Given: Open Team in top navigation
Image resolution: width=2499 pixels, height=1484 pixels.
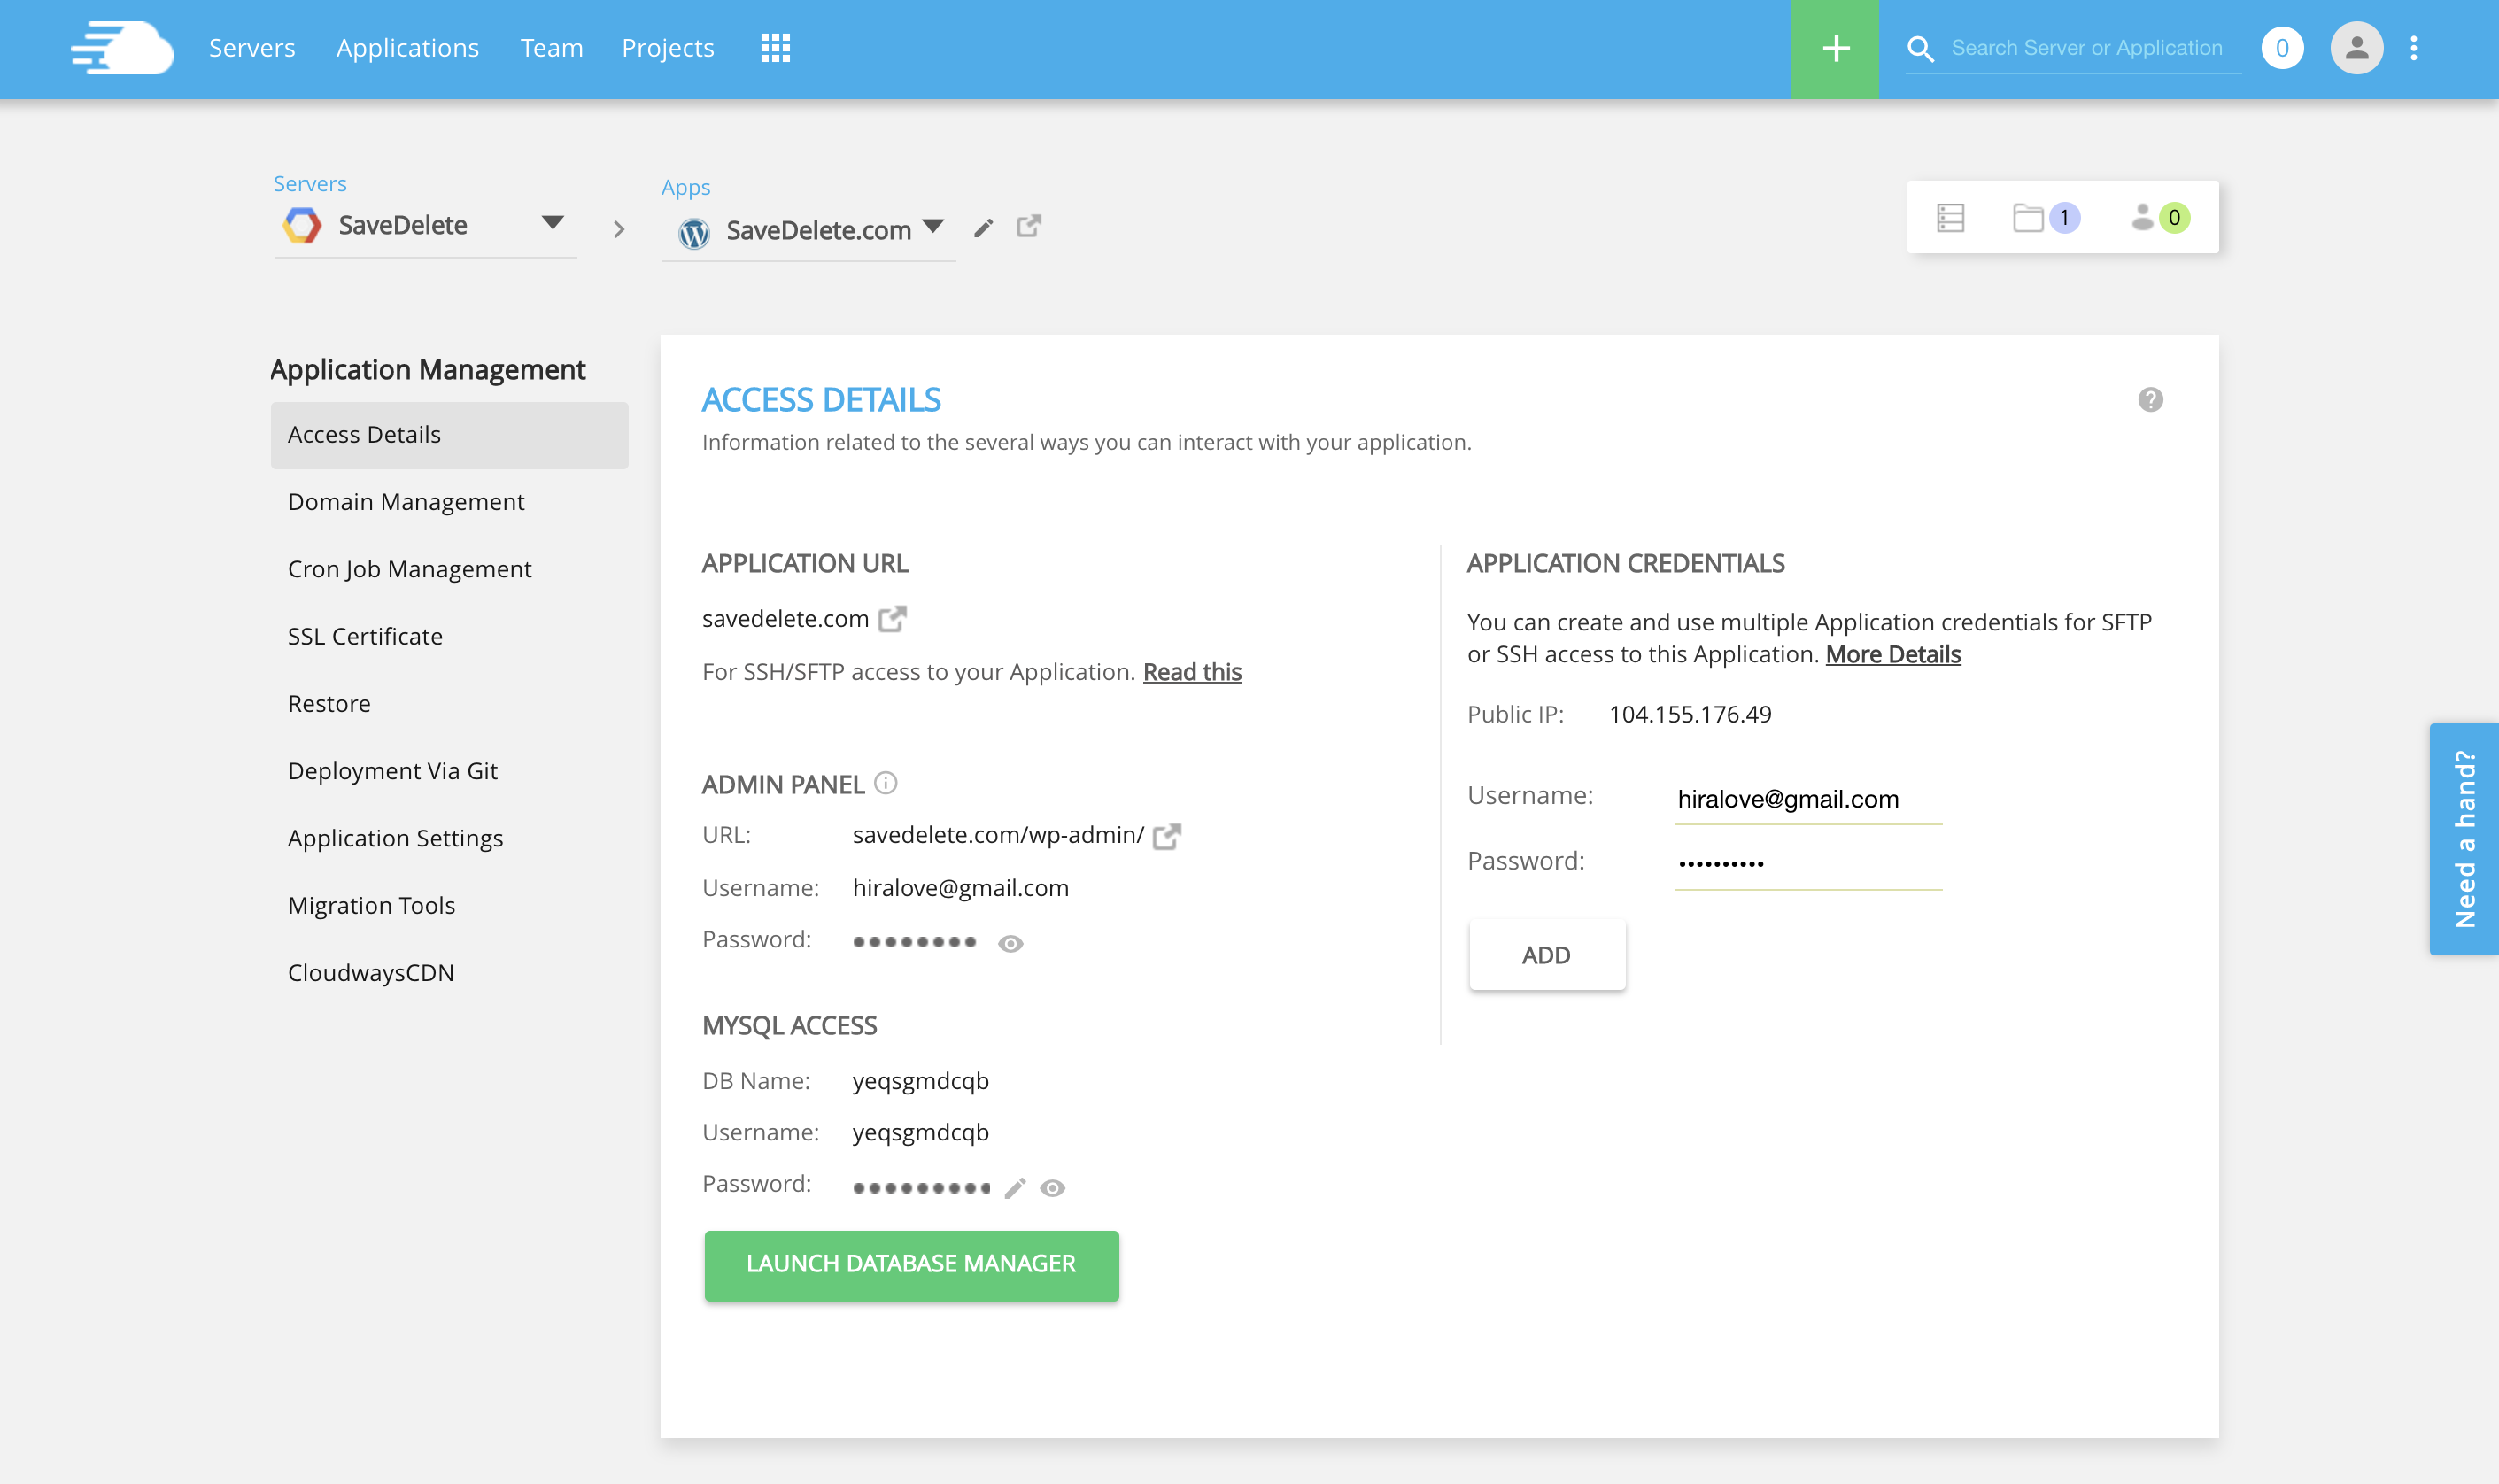Looking at the screenshot, I should (552, 48).
